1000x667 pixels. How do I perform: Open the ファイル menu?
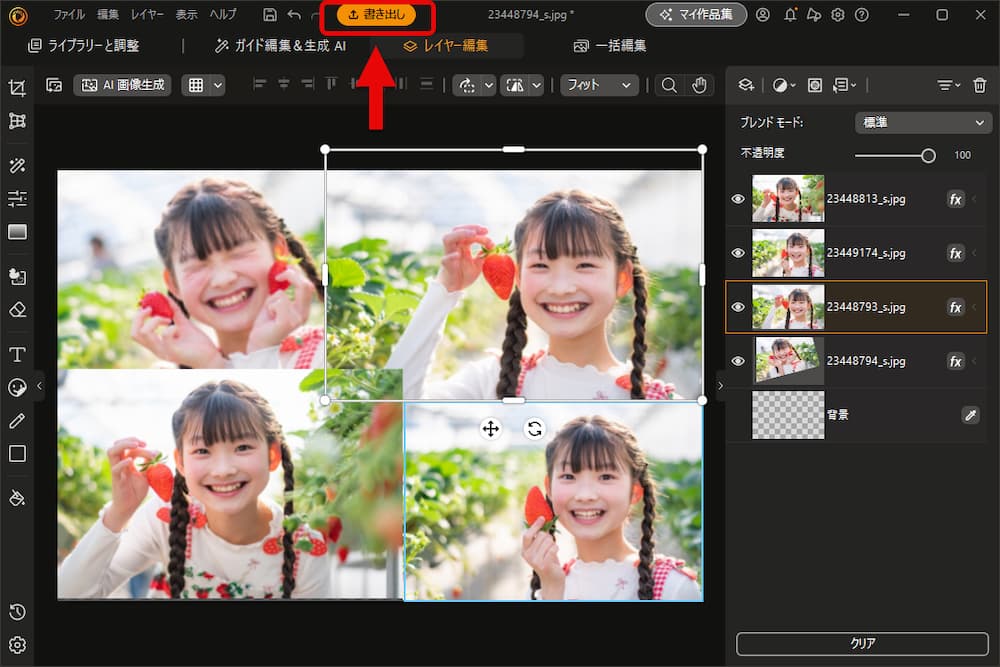point(70,15)
